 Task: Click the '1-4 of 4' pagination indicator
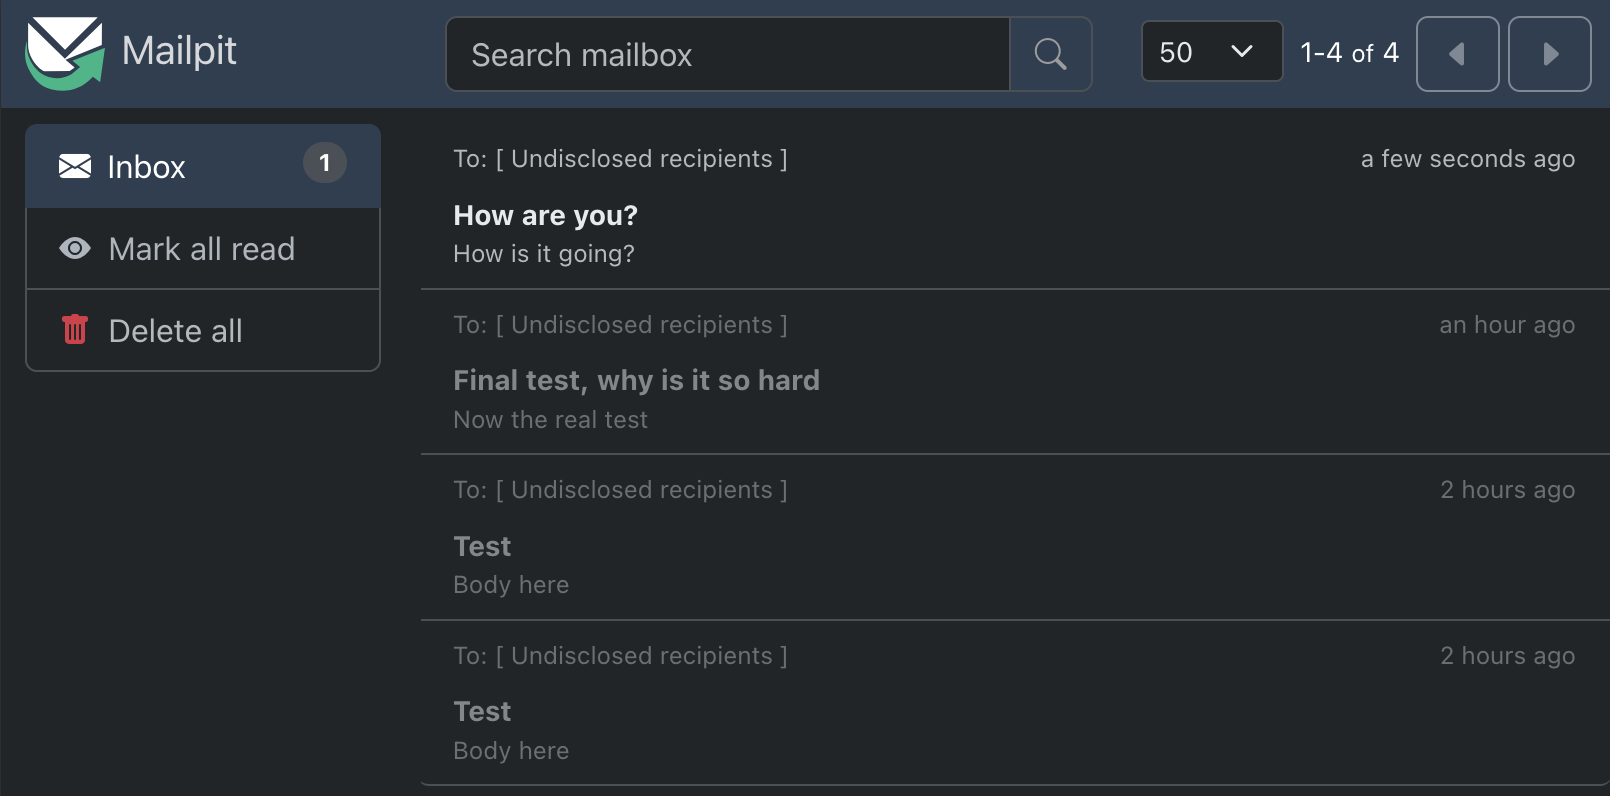pos(1348,53)
